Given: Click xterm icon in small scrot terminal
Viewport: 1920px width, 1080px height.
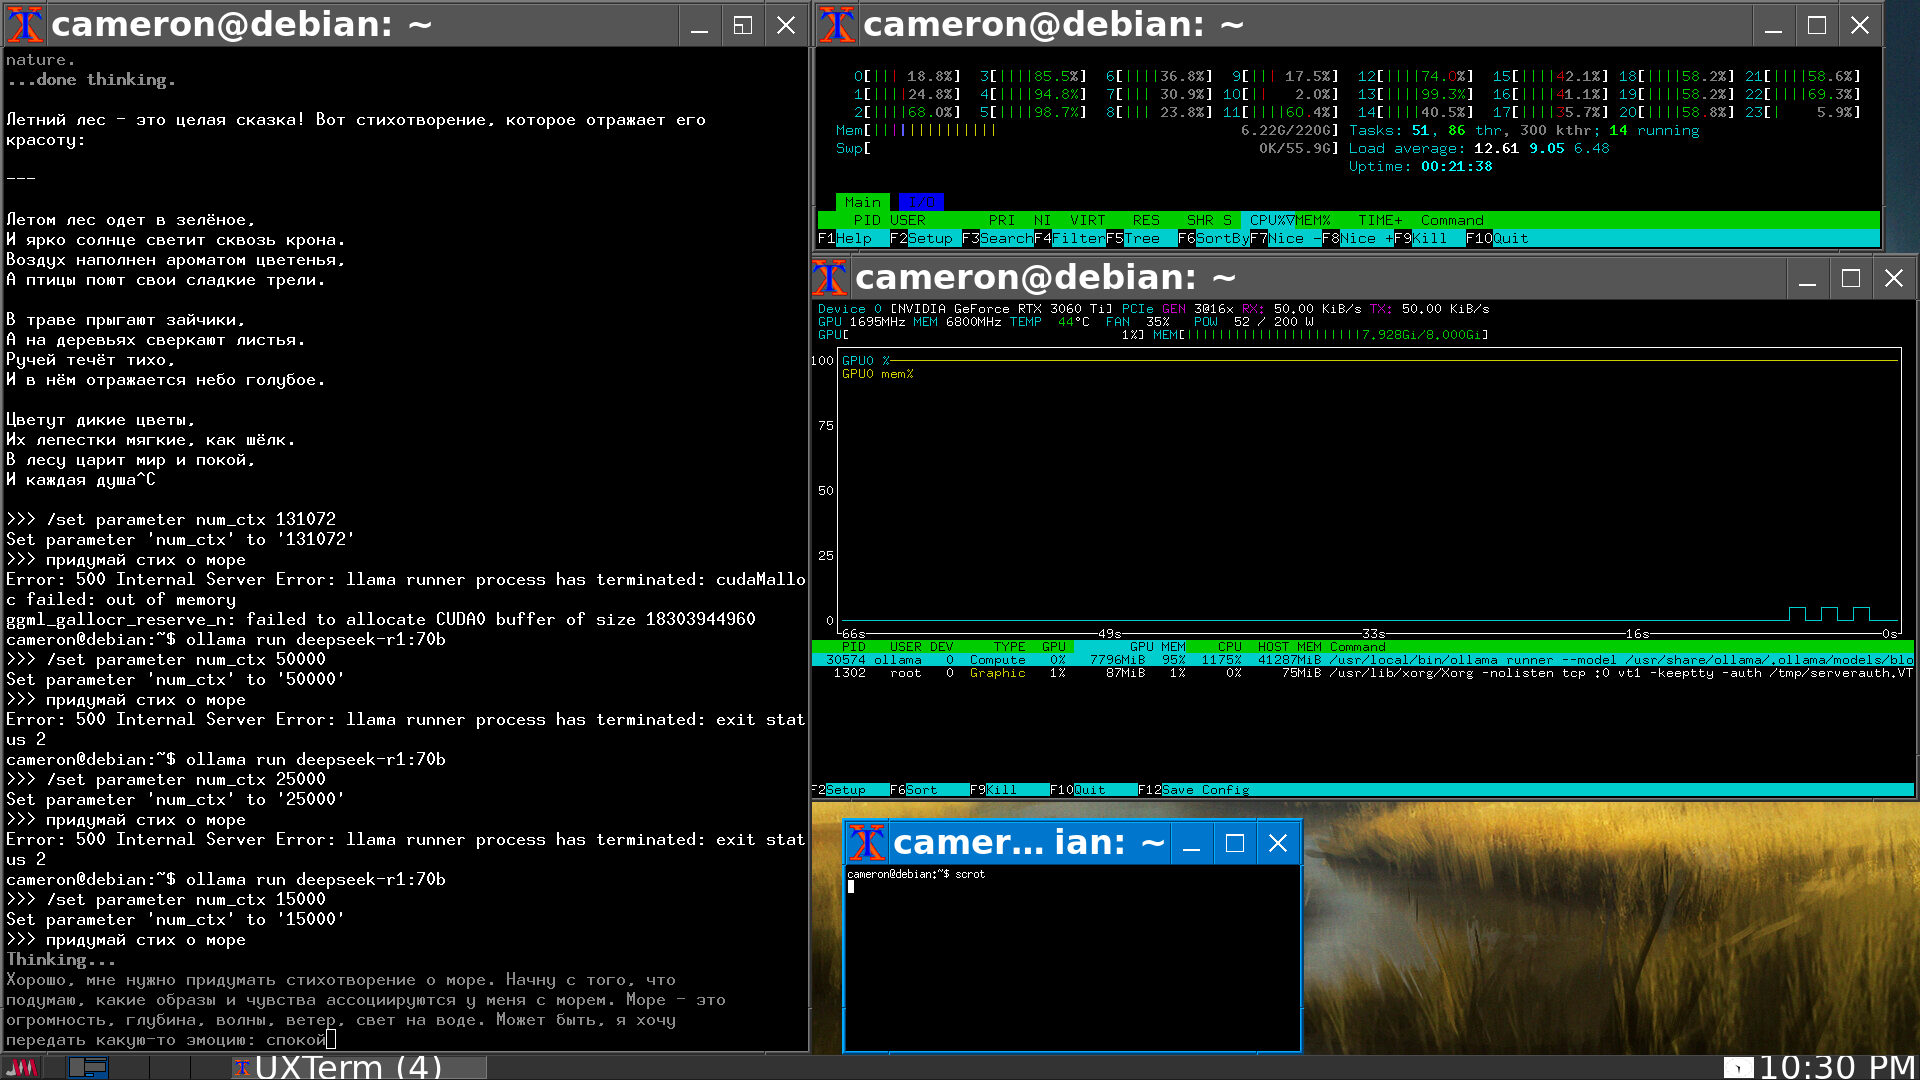Looking at the screenshot, I should click(867, 843).
